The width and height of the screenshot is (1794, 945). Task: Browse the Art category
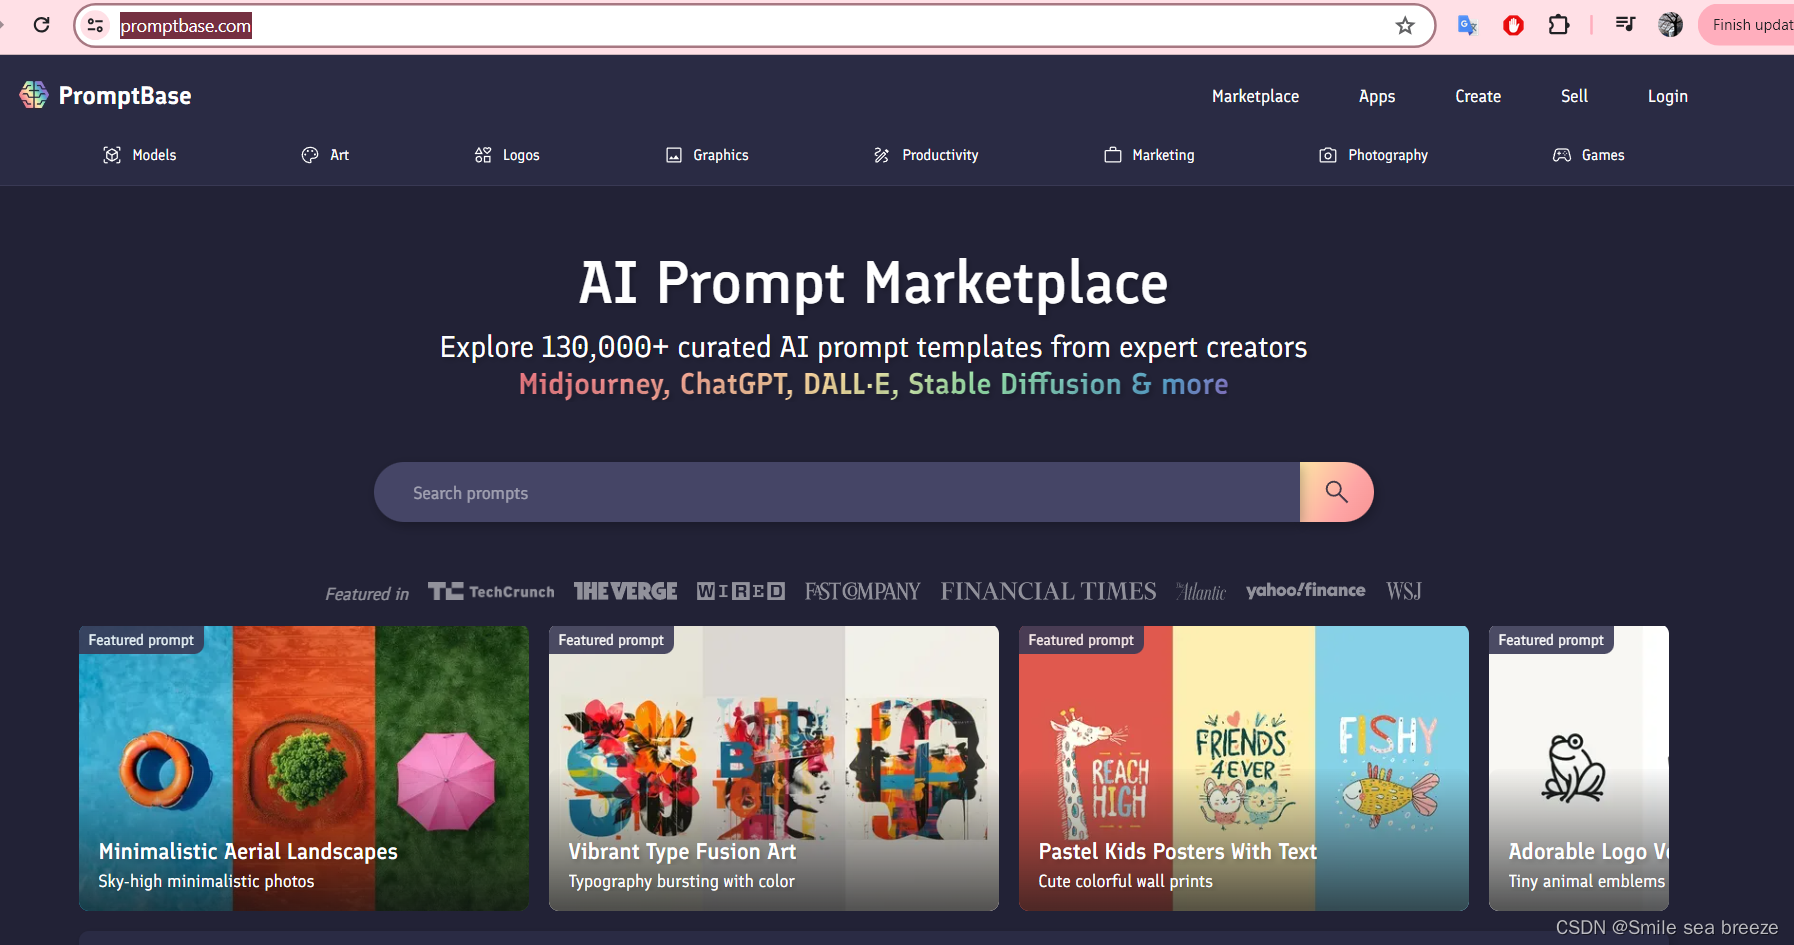[340, 155]
